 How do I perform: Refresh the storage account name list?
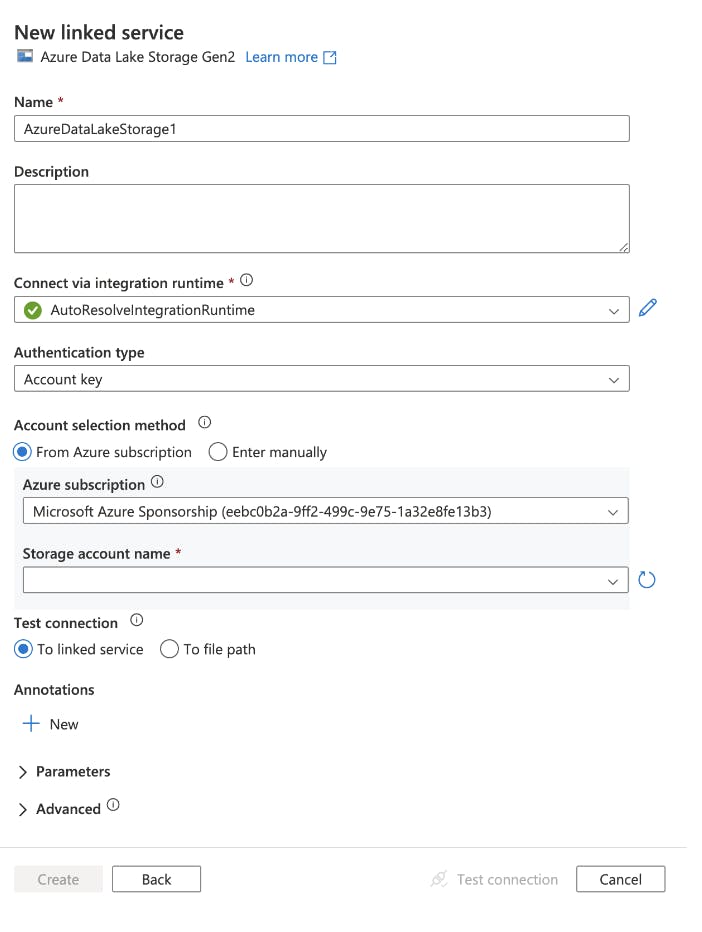646,580
